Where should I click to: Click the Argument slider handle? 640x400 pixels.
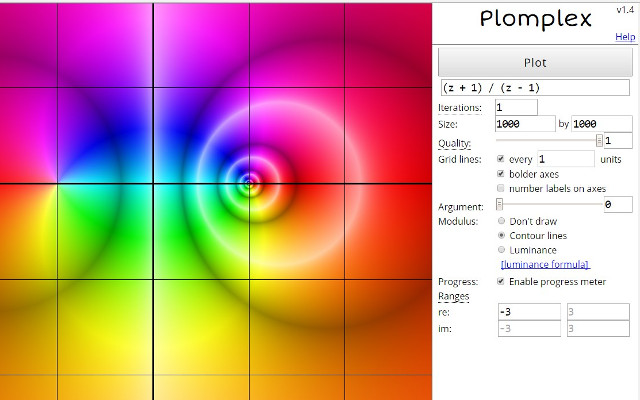499,204
